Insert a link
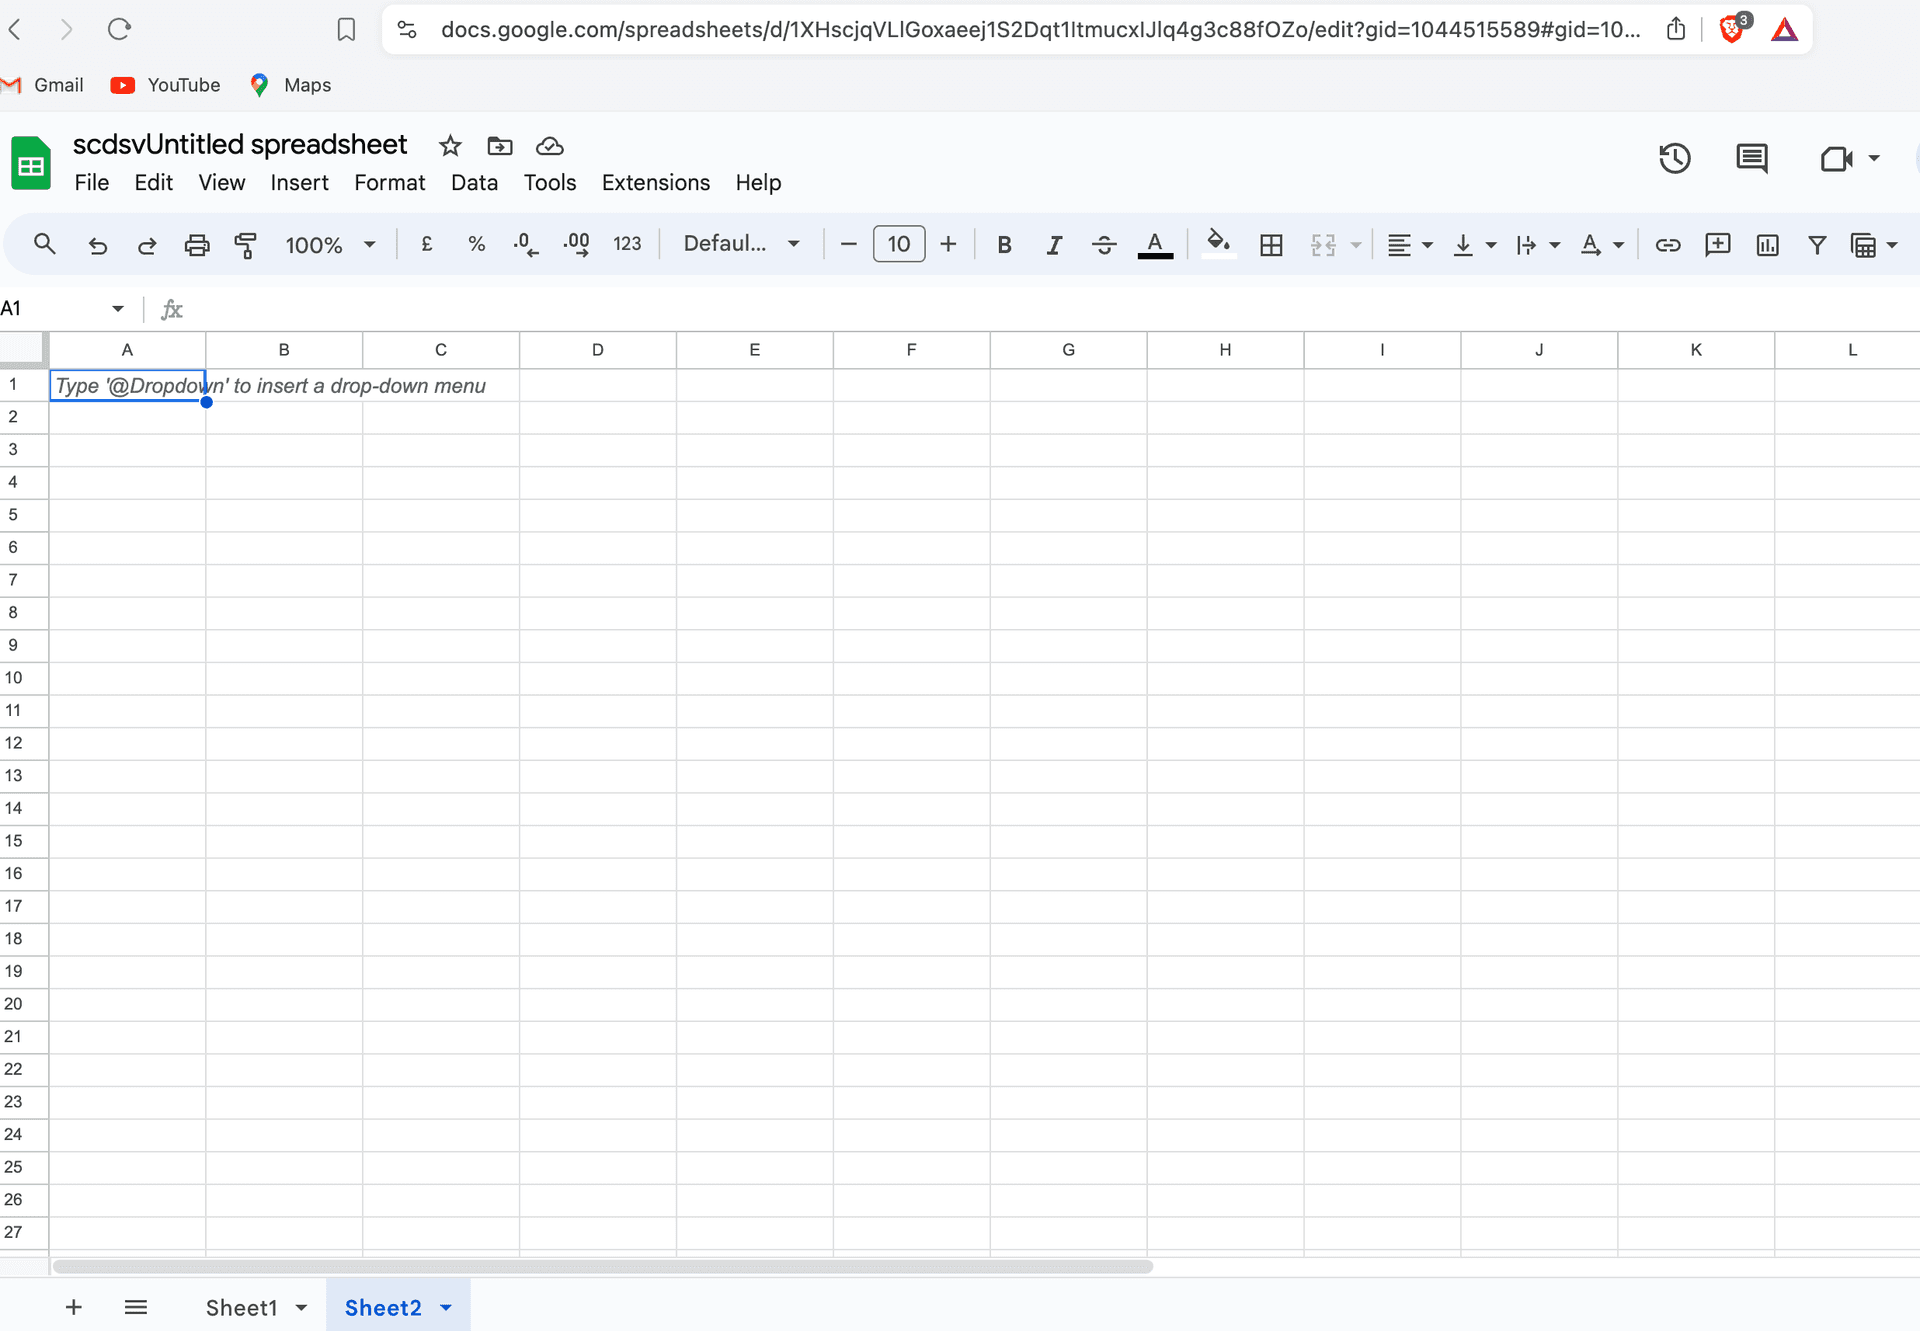This screenshot has height=1331, width=1920. tap(1668, 244)
